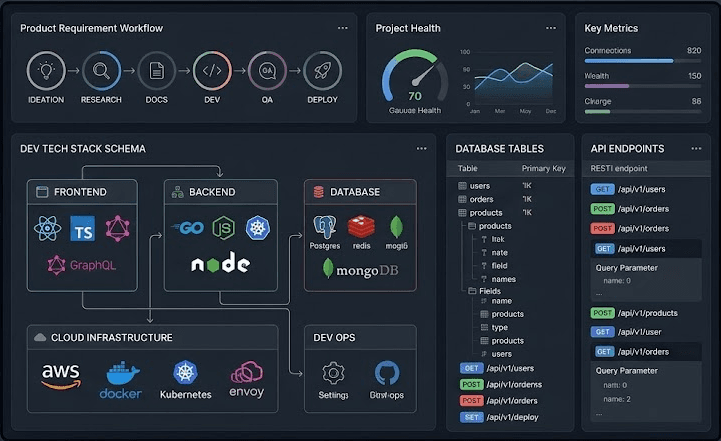Select the Postgres elephant icon
The width and height of the screenshot is (721, 441).
(325, 227)
